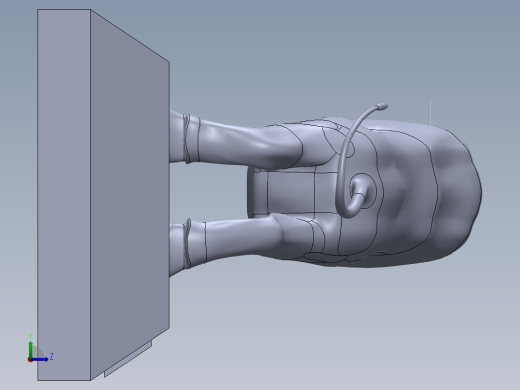This screenshot has width=520, height=390.
Task: Click the red origin dot of the triad
Action: [30, 360]
